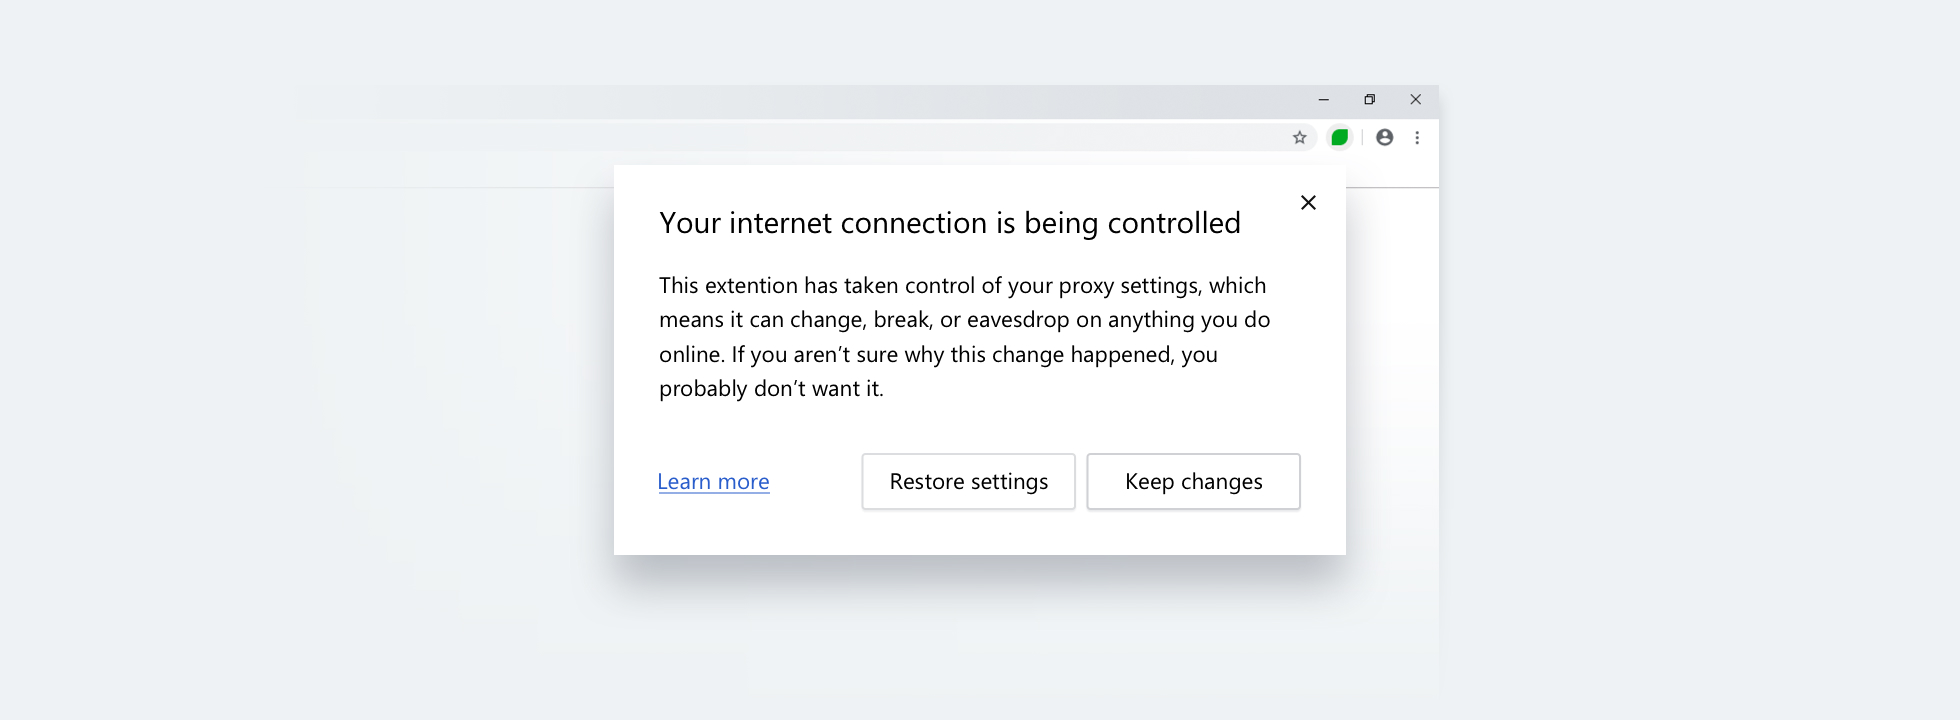Click the text 'probably don't want it.'

click(771, 389)
